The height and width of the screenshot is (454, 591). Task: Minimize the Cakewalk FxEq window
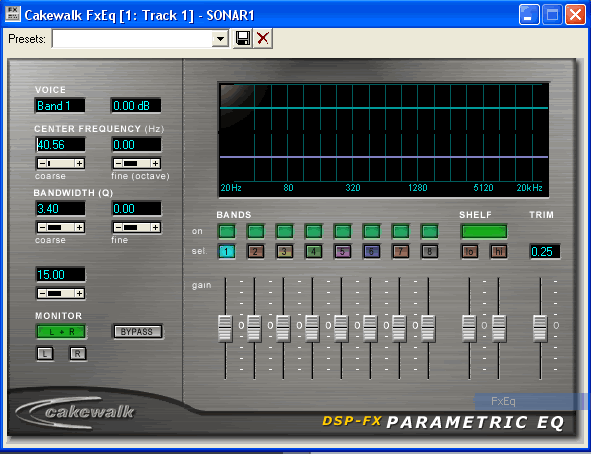click(x=529, y=15)
